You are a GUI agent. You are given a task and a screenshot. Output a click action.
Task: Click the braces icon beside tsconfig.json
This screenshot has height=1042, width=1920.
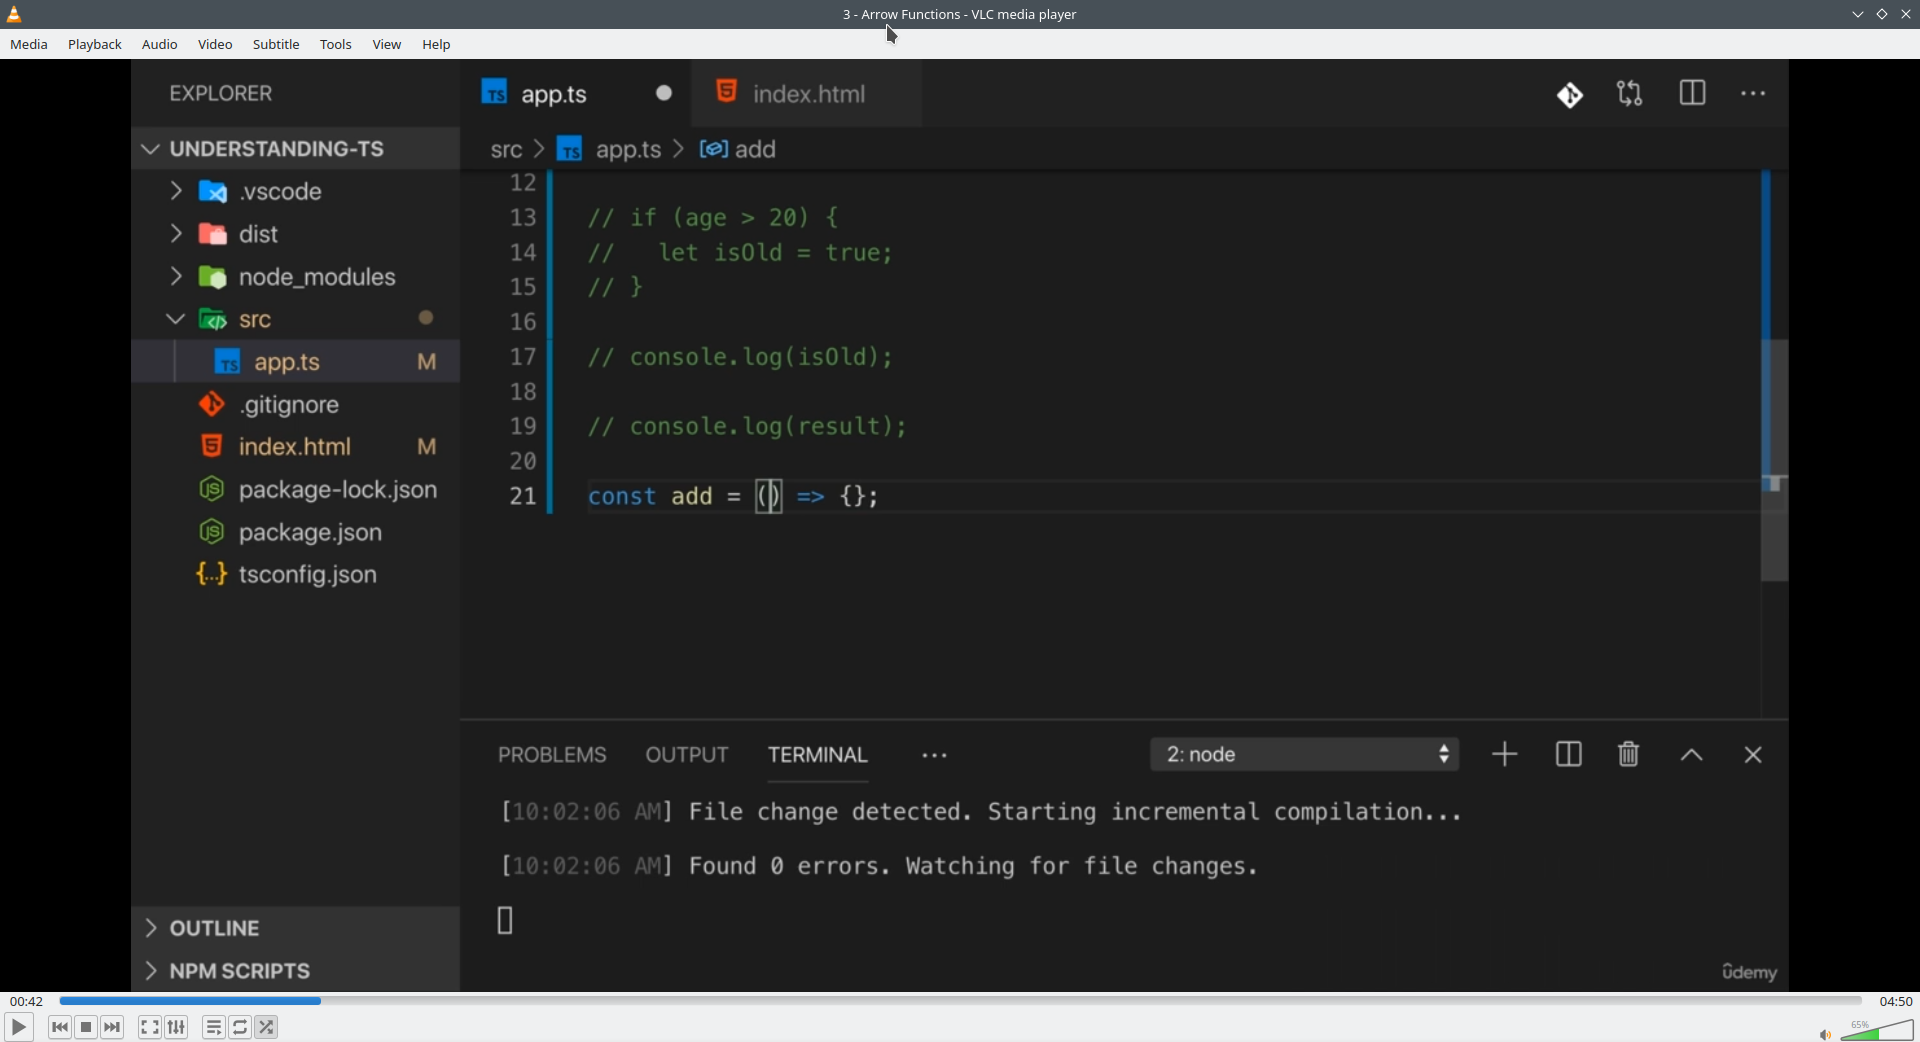click(212, 574)
